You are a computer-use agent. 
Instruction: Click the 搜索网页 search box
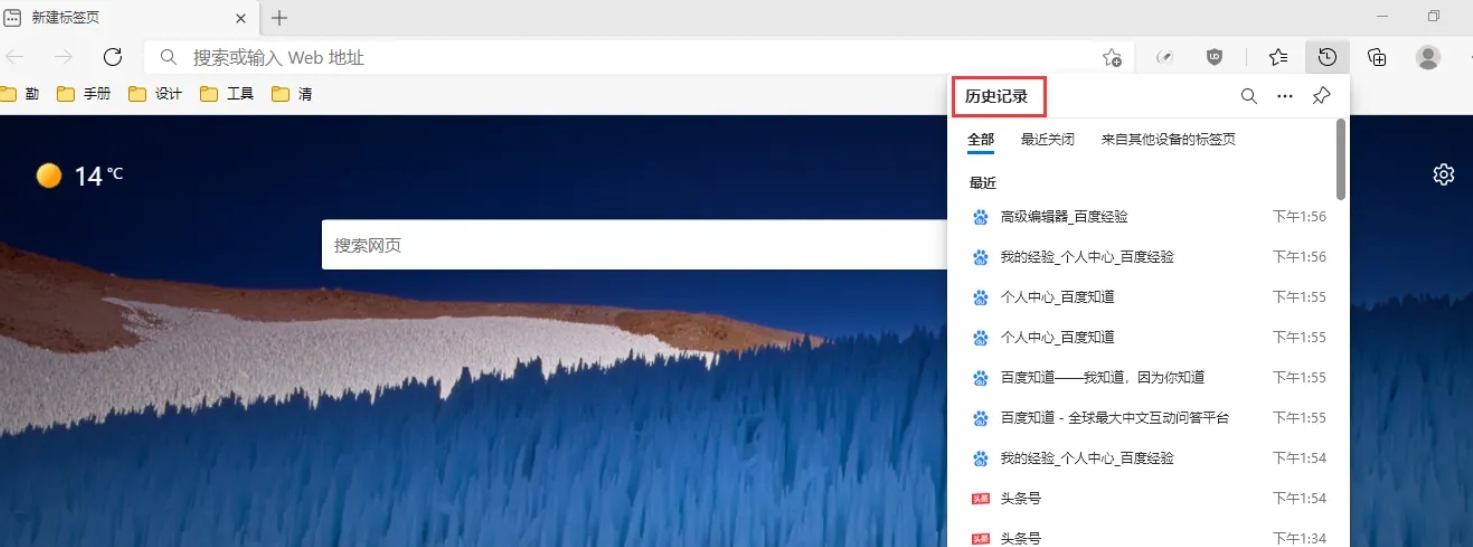coord(630,245)
